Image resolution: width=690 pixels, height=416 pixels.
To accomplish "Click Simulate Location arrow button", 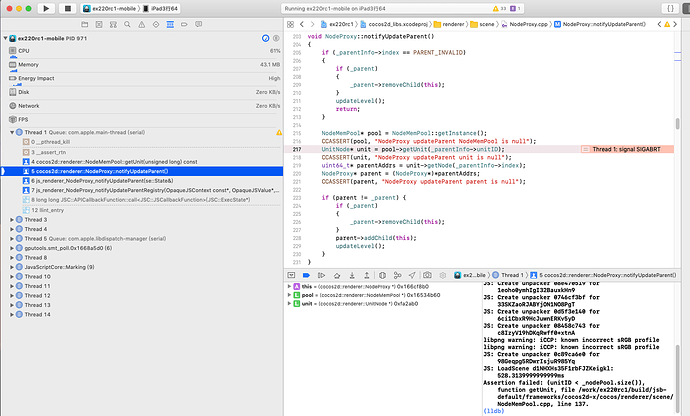I will point(412,275).
